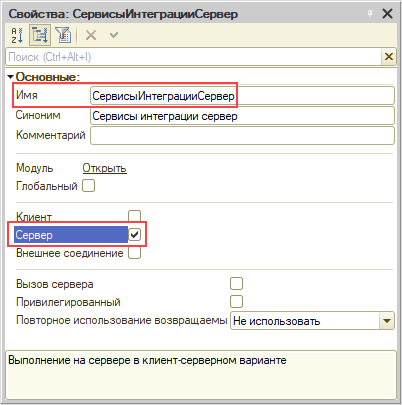Image resolution: width=402 pixels, height=405 pixels.
Task: Tick the Вызов сервера checkbox
Action: coord(236,284)
